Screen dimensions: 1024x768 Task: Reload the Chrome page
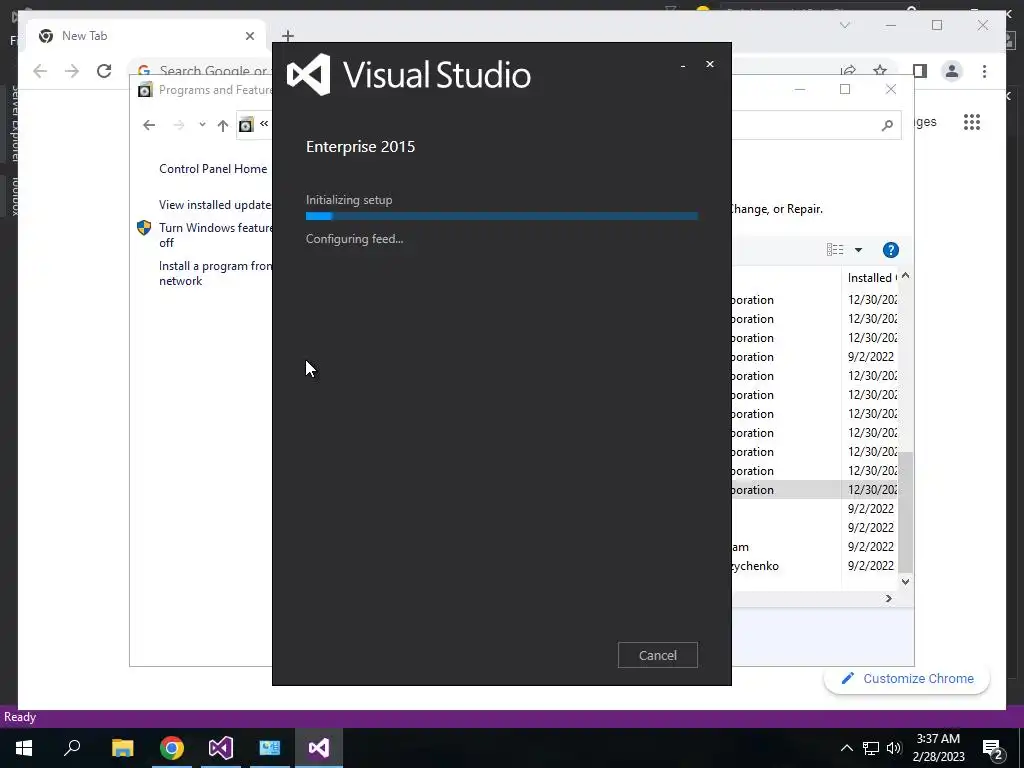(104, 71)
